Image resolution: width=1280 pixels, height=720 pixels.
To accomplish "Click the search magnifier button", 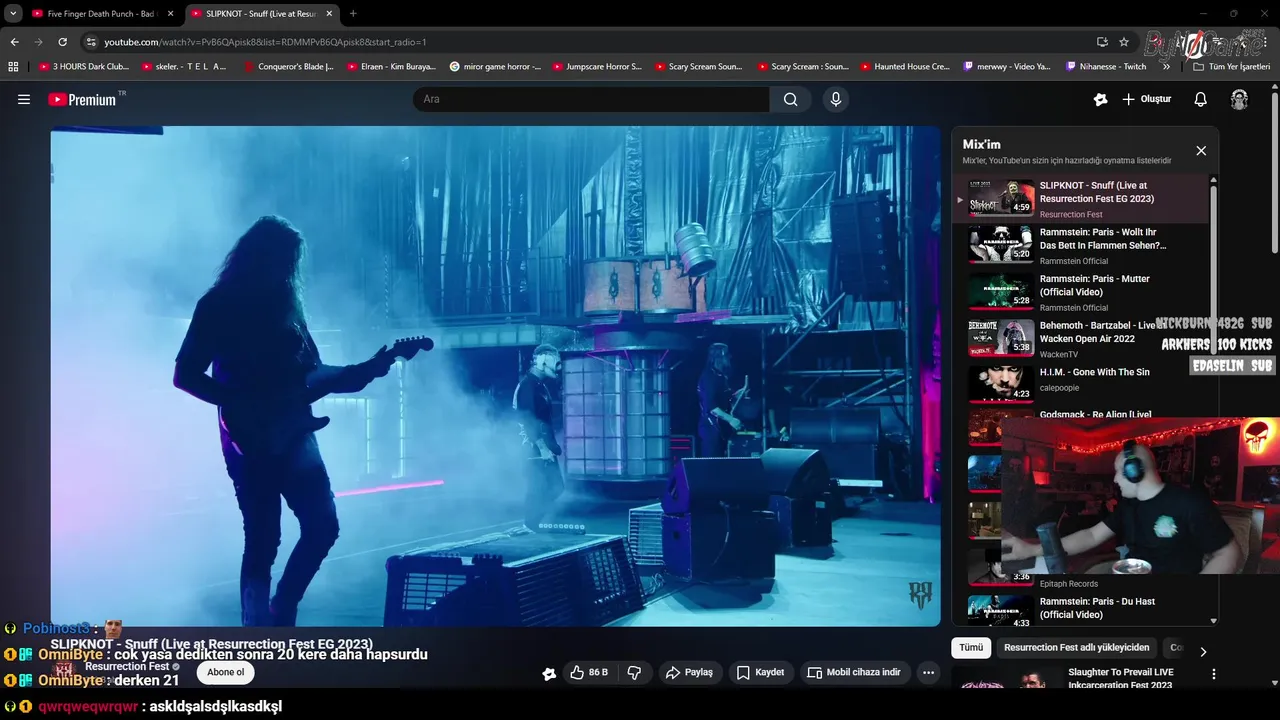I will [x=791, y=99].
